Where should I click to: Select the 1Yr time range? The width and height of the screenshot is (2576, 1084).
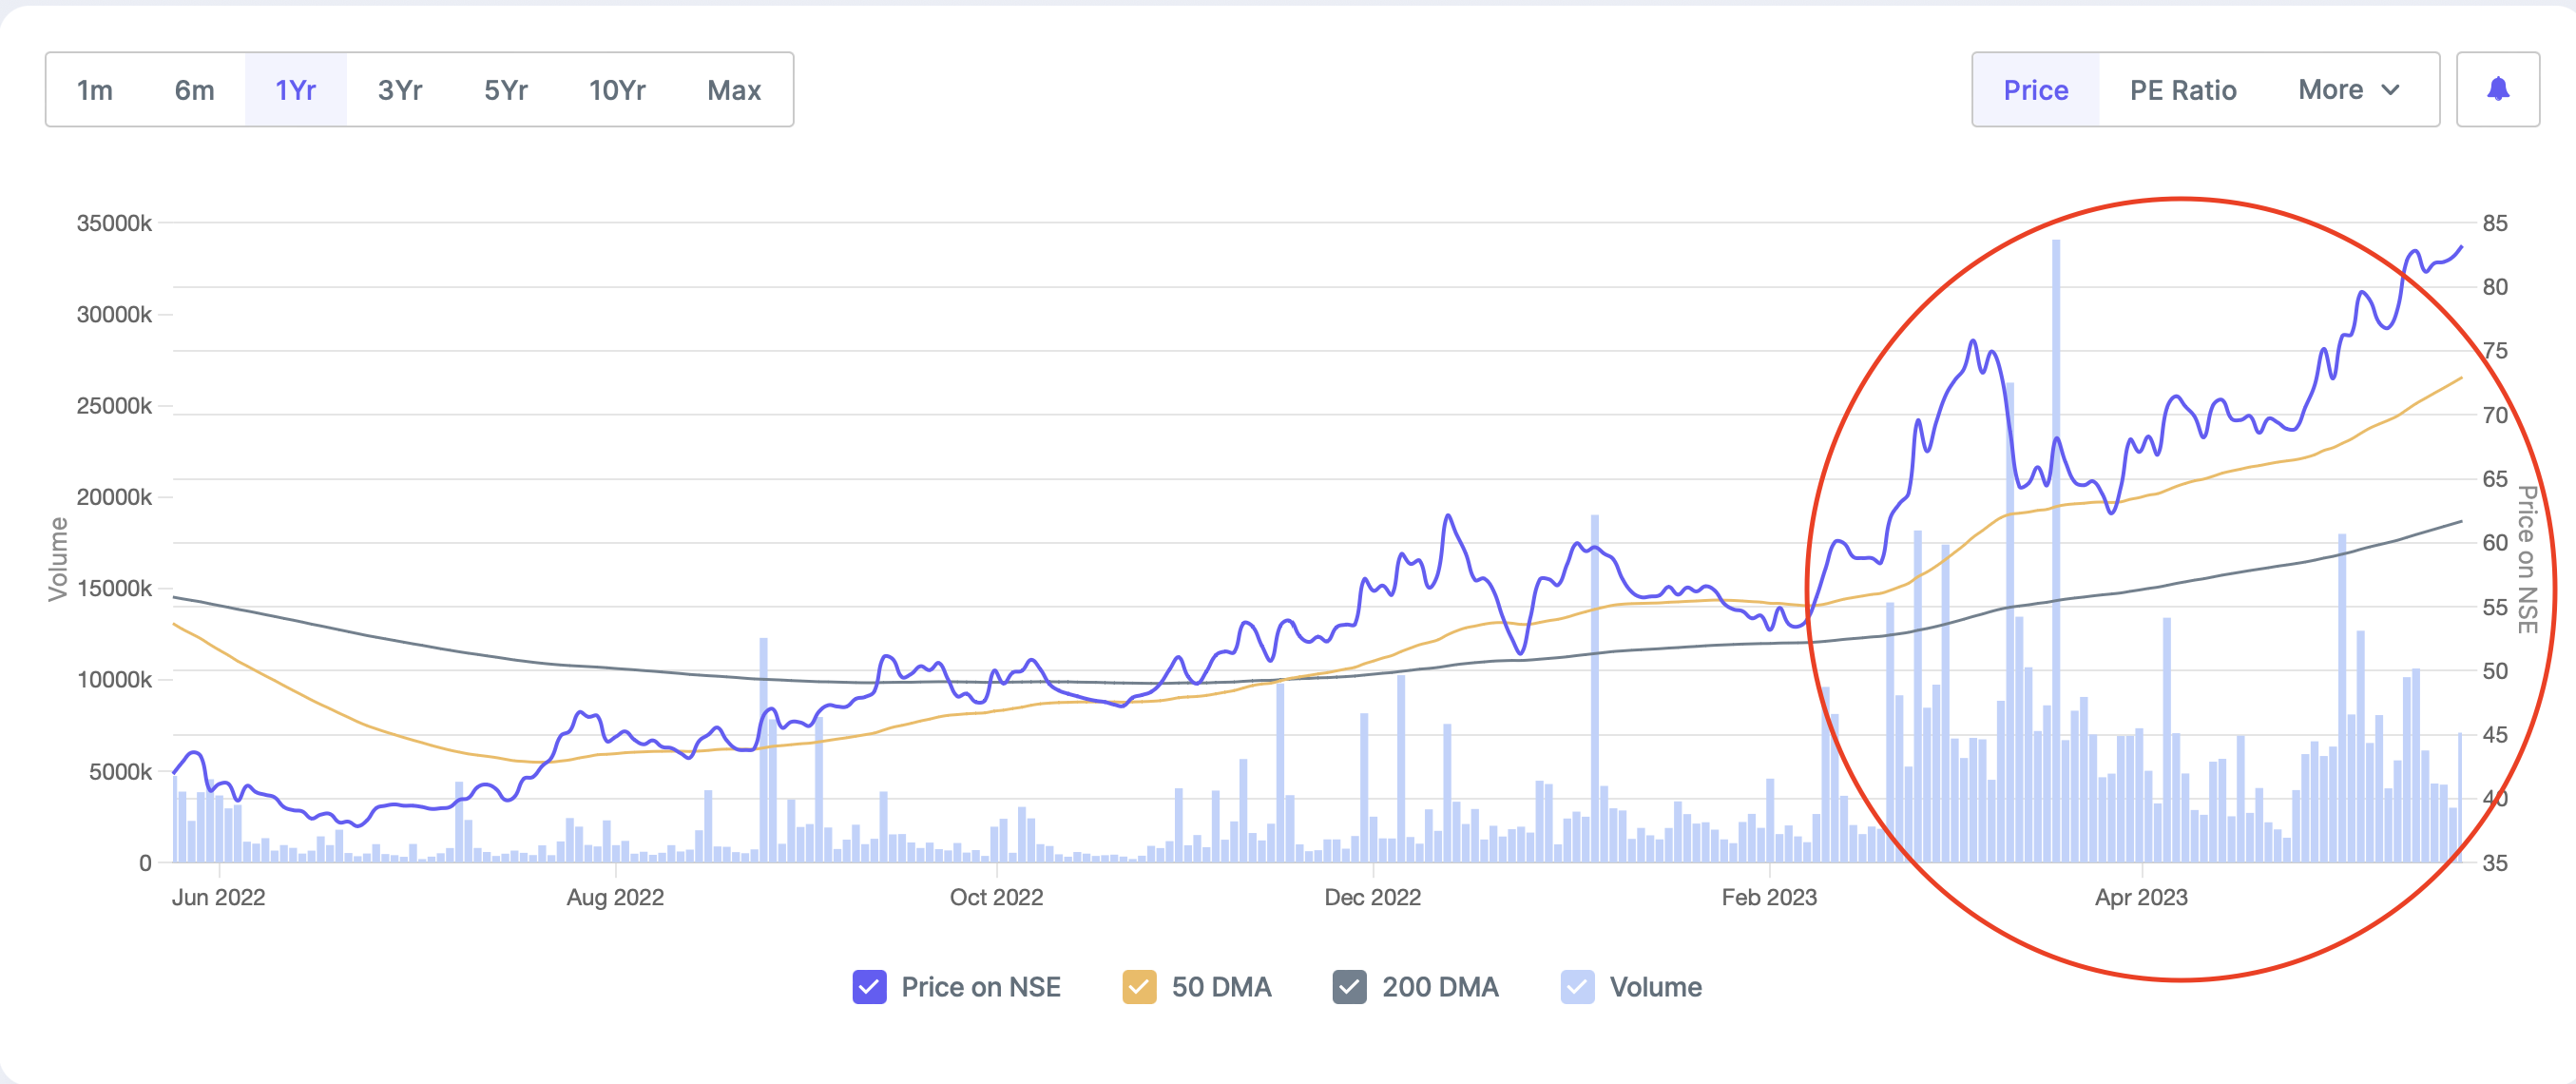pyautogui.click(x=295, y=90)
